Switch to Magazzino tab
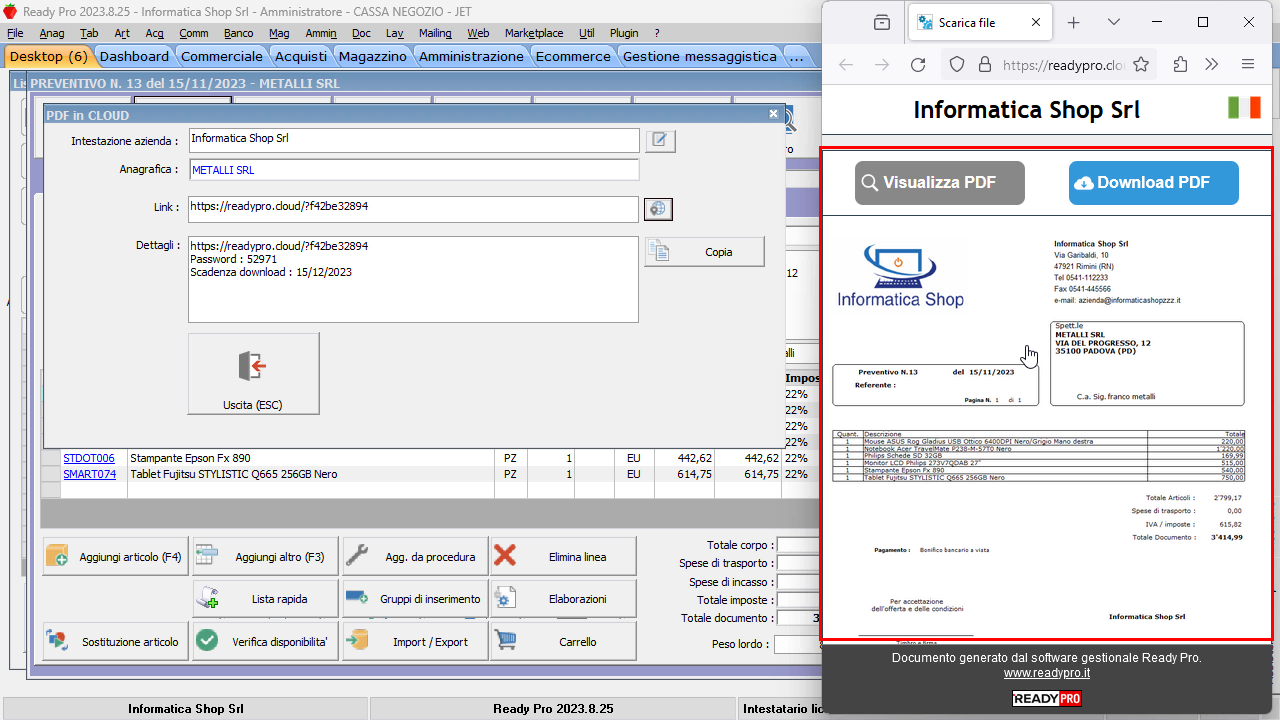Viewport: 1280px width, 720px height. (373, 57)
